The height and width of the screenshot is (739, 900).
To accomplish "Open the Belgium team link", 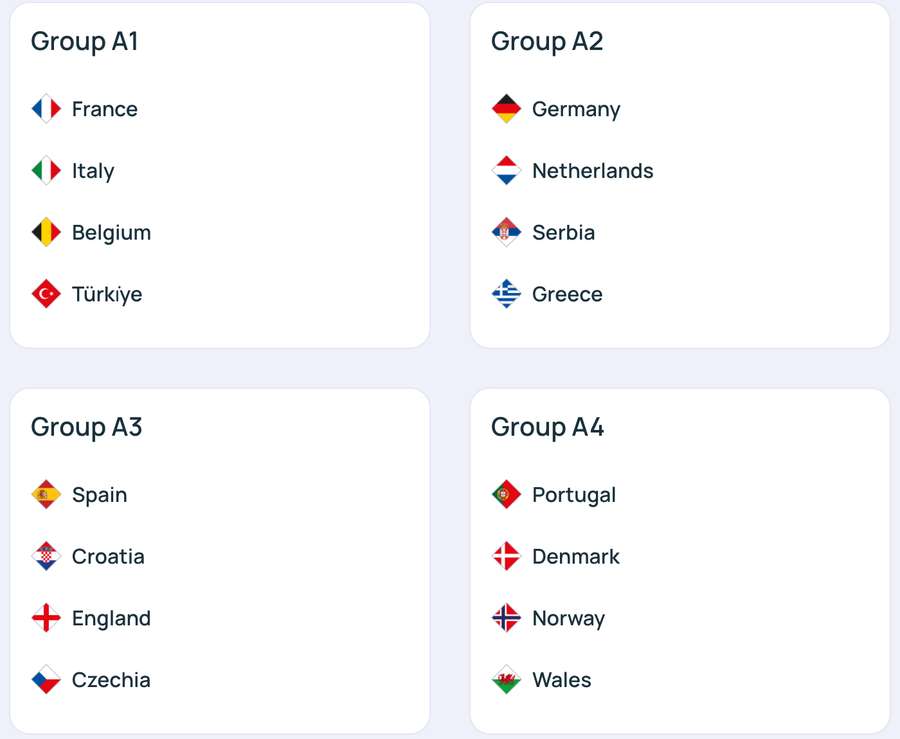I will click(x=111, y=233).
